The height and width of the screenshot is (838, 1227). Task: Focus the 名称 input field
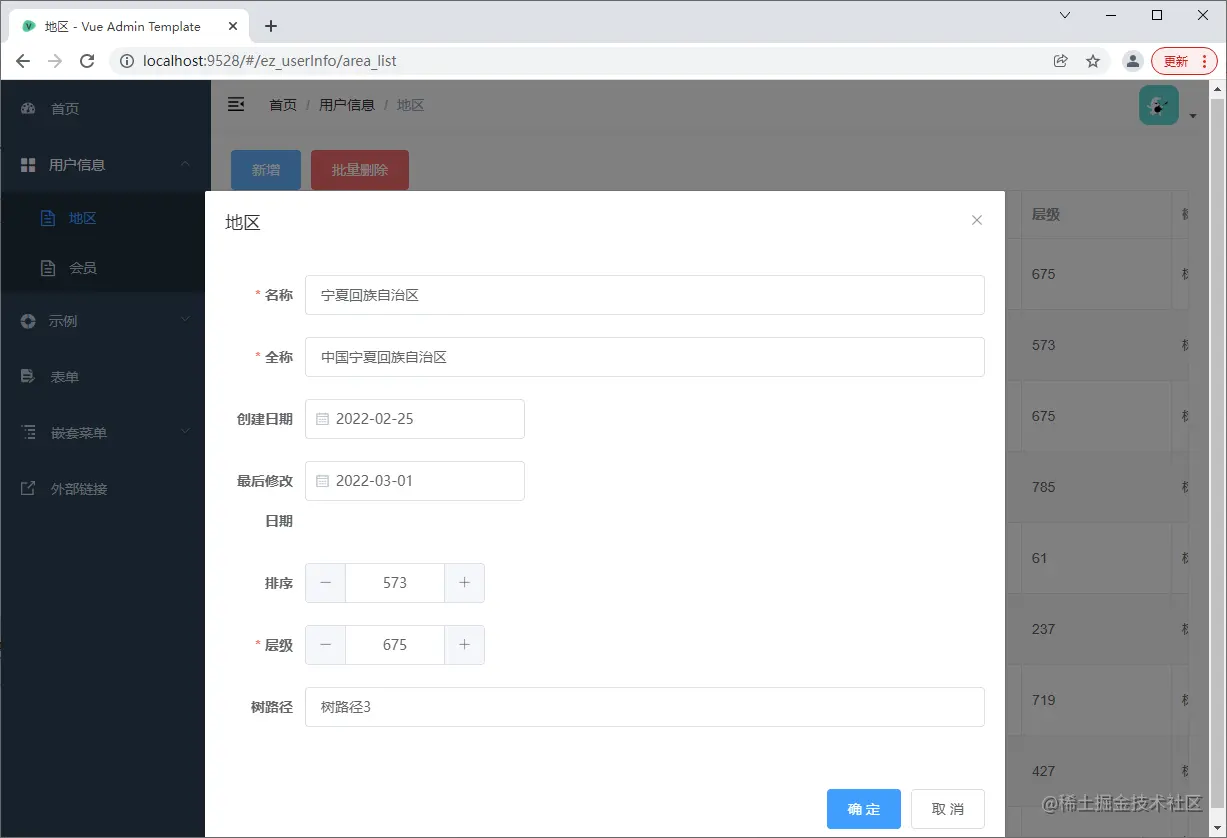[645, 295]
